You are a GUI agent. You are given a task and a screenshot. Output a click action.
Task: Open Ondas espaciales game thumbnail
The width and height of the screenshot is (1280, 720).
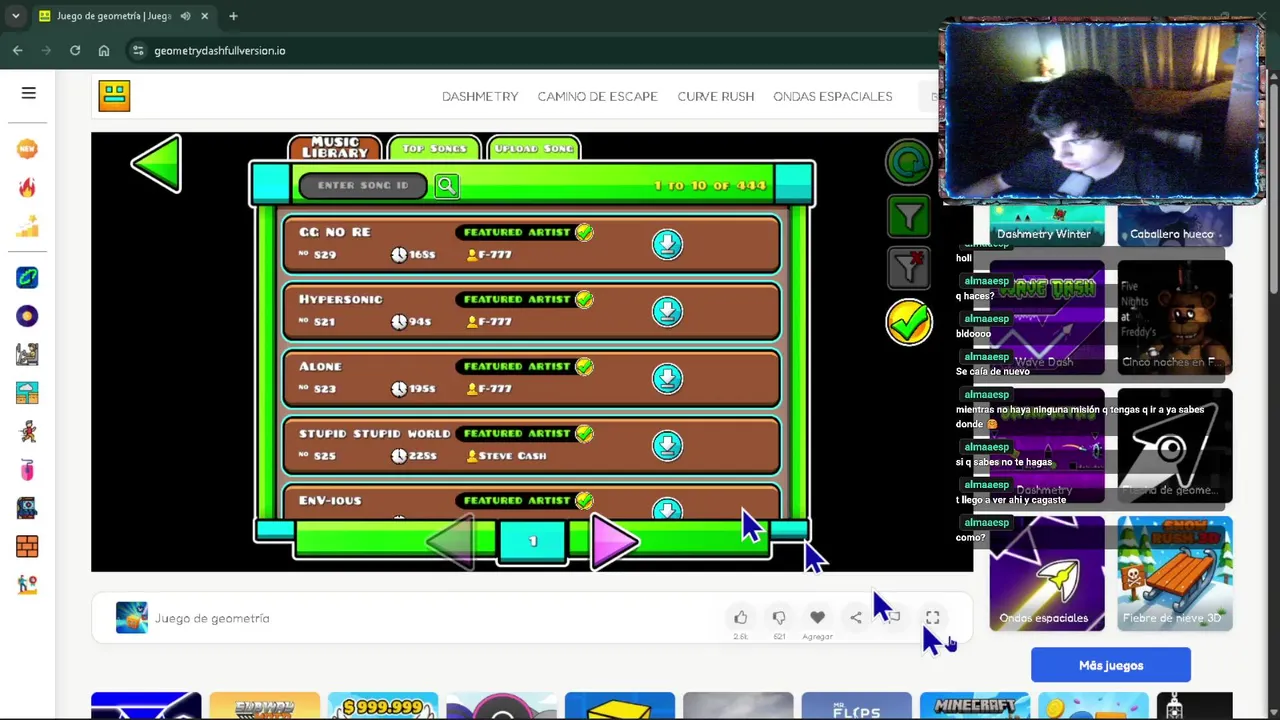[1046, 573]
